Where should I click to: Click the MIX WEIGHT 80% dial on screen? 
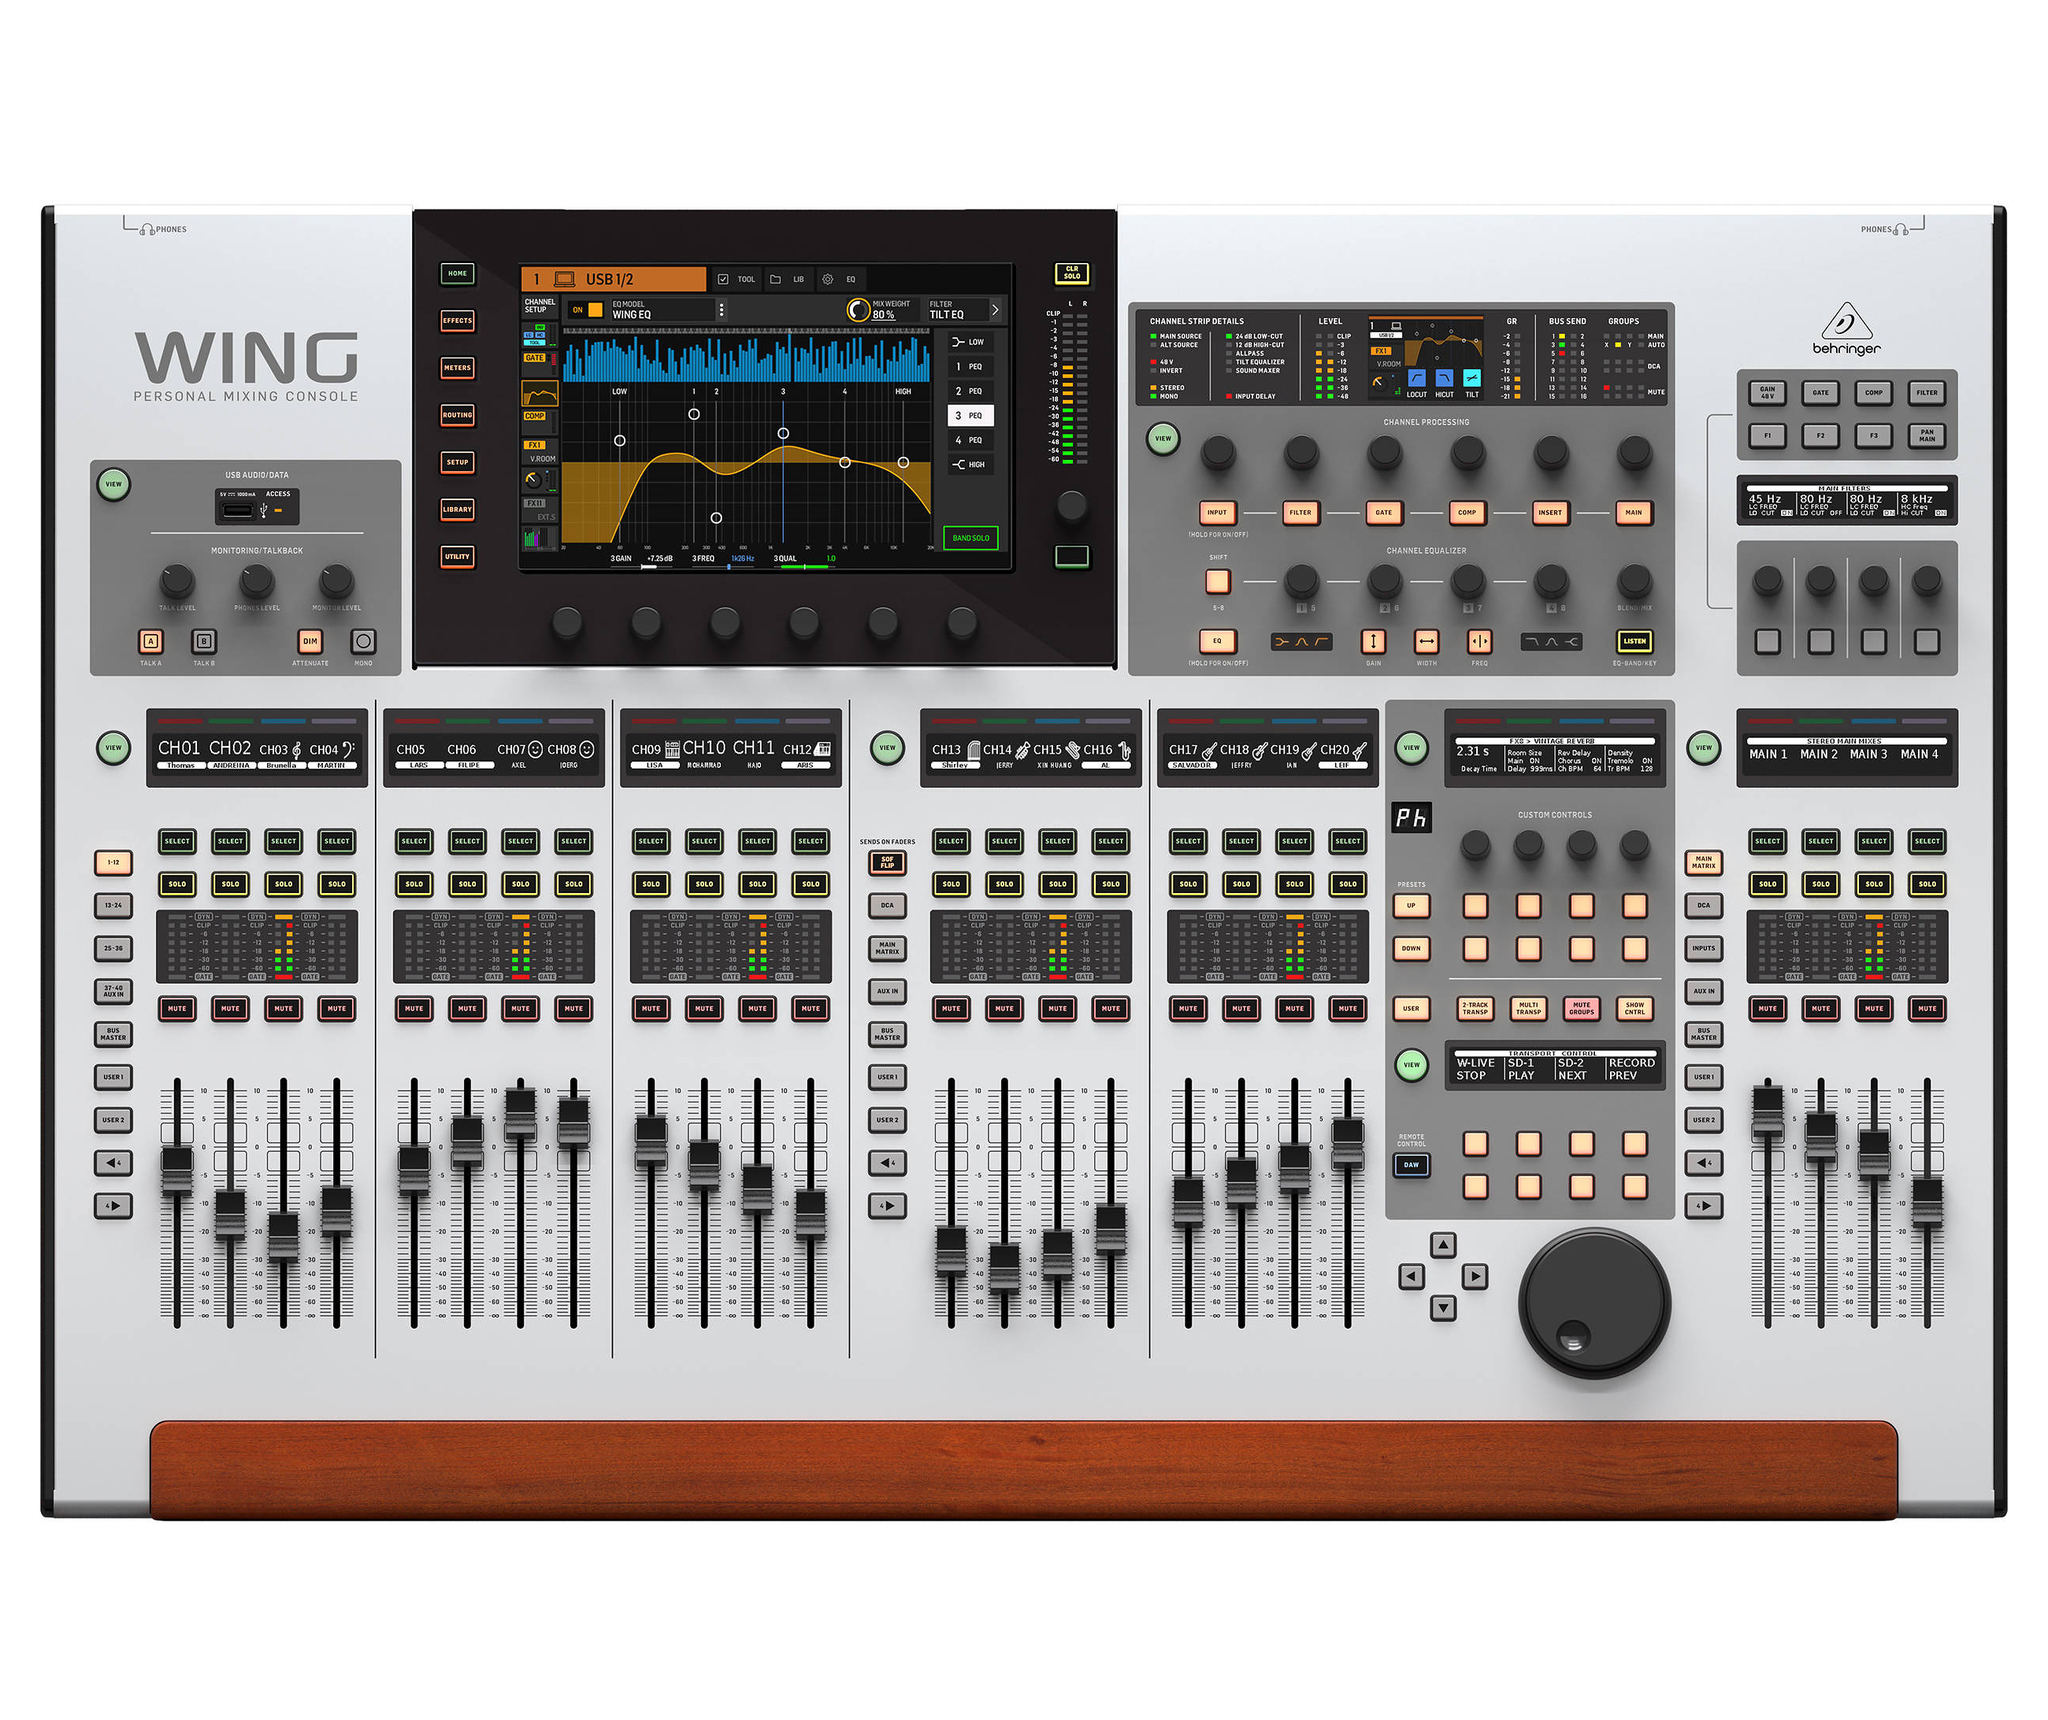point(858,310)
